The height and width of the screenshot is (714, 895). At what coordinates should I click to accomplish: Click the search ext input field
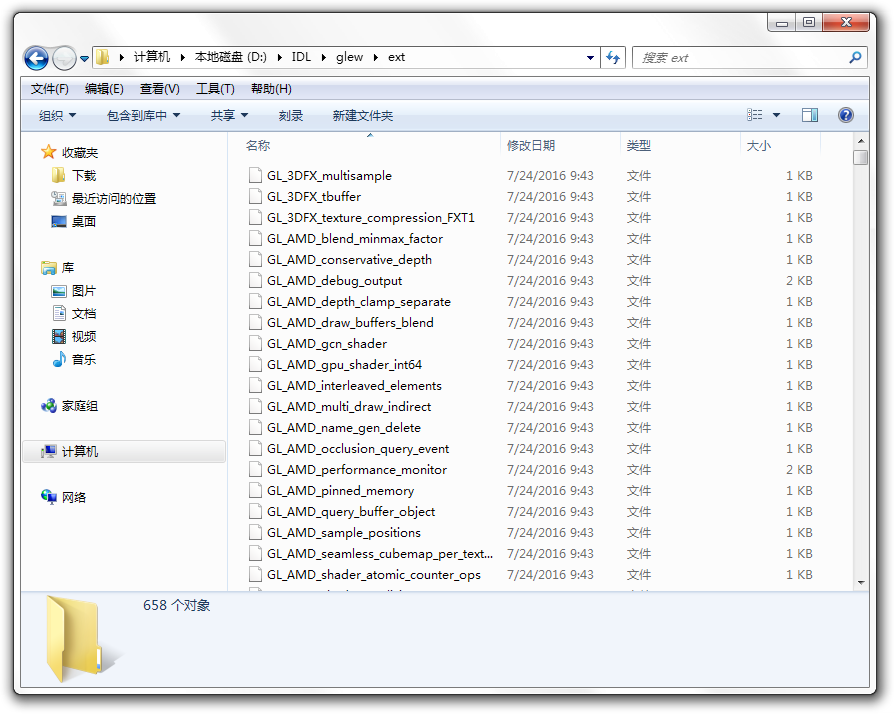point(740,58)
